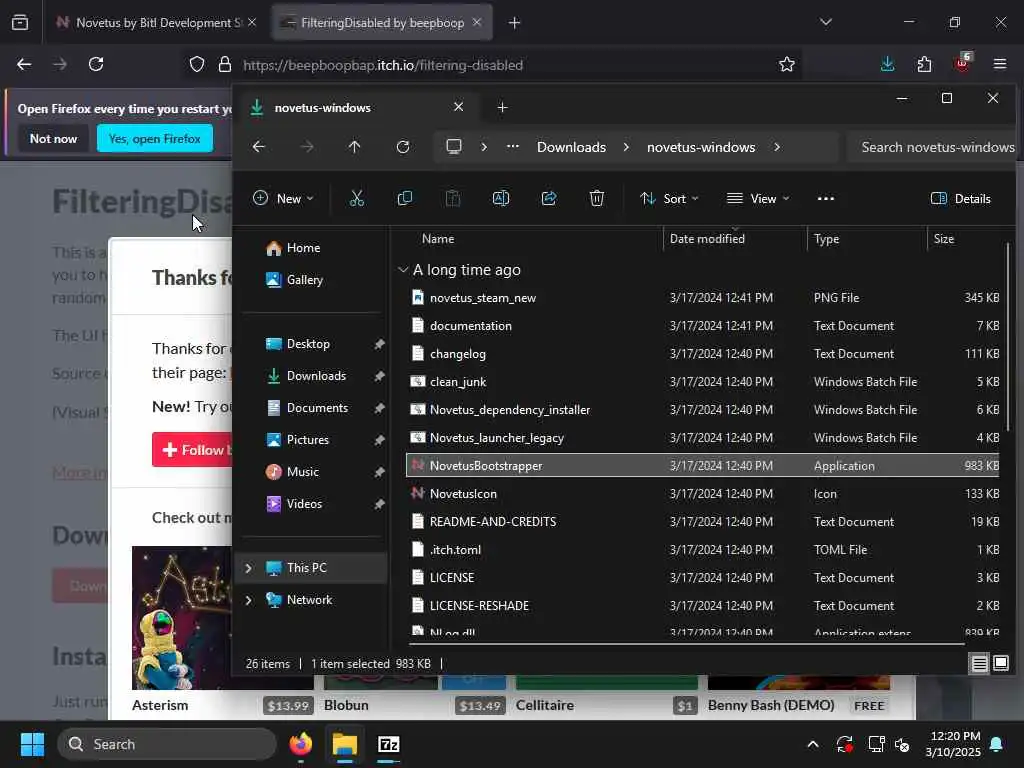The width and height of the screenshot is (1024, 768).
Task: Open a new Firefox tab
Action: pyautogui.click(x=515, y=23)
